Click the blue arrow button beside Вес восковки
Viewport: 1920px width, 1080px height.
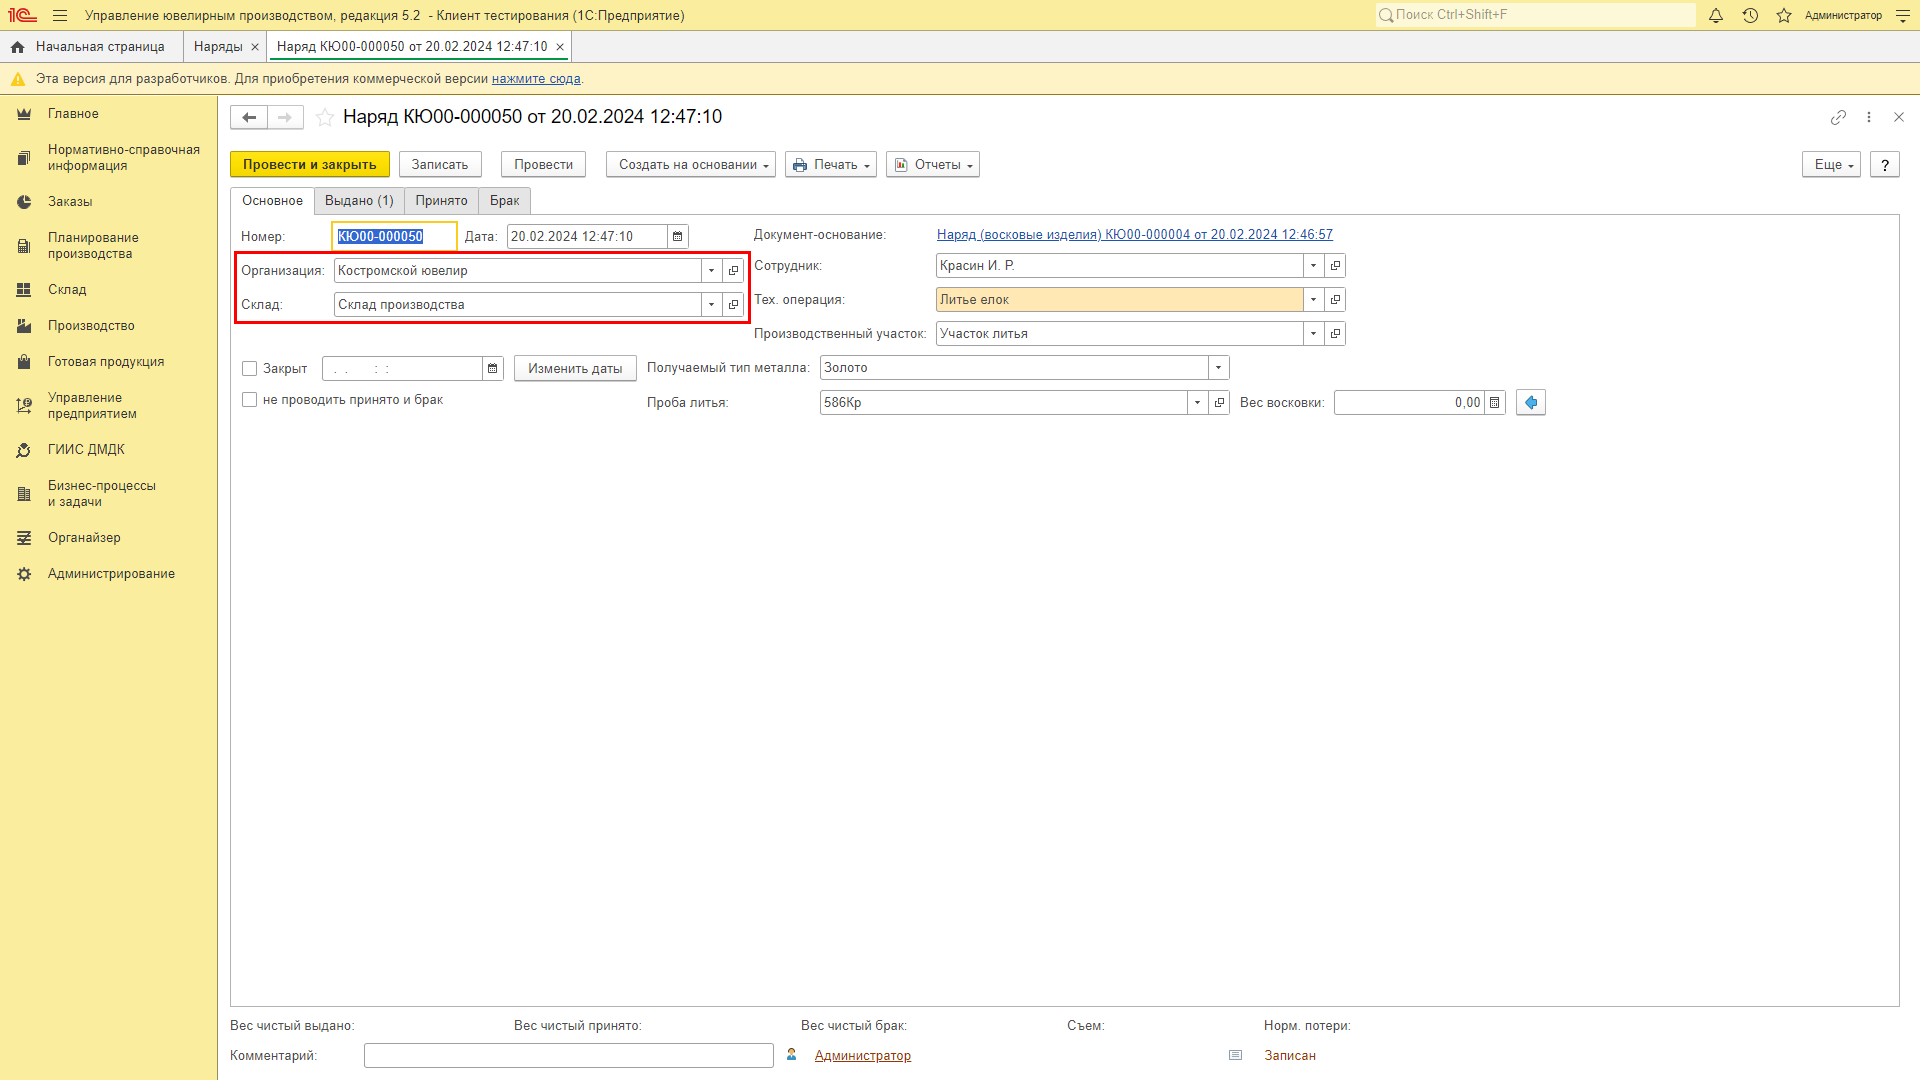coord(1531,403)
